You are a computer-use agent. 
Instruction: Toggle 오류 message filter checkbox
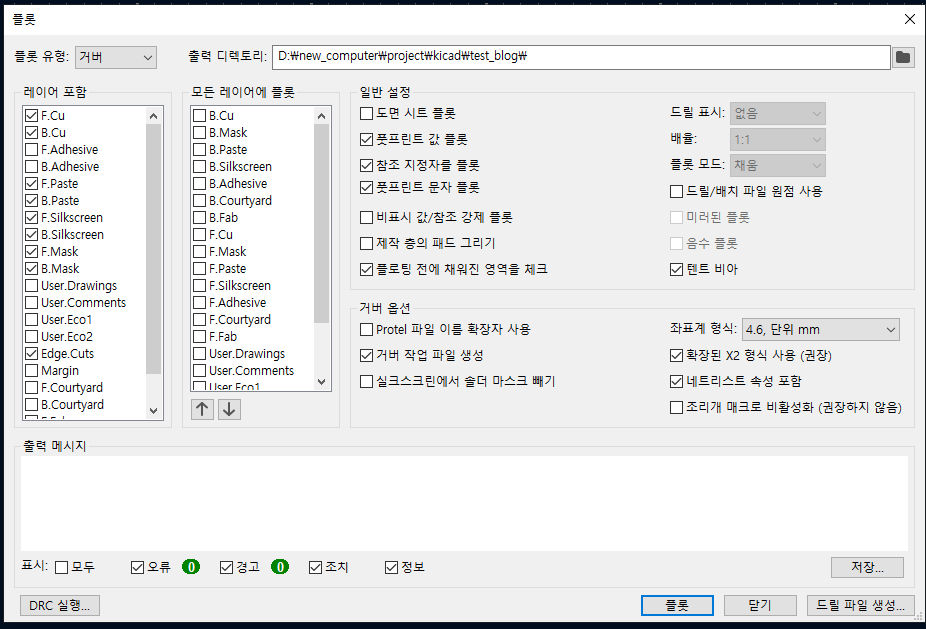[x=137, y=568]
